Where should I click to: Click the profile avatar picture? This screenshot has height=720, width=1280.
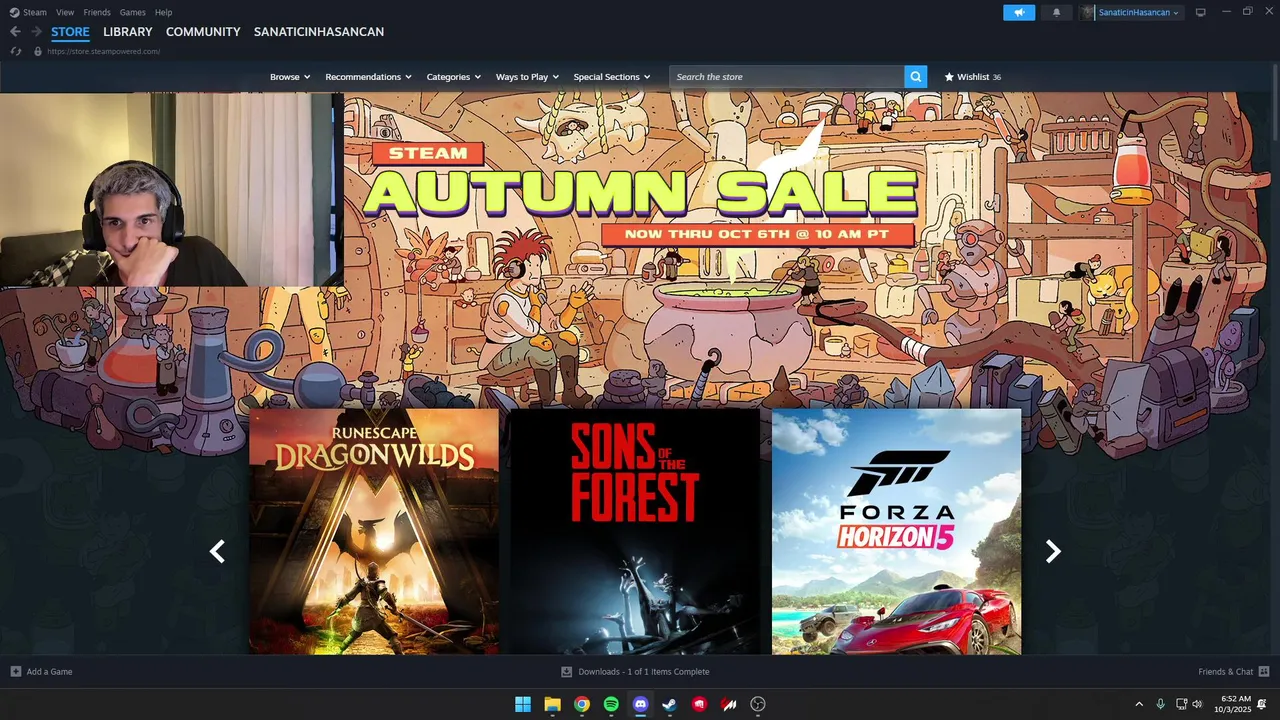[x=1088, y=12]
